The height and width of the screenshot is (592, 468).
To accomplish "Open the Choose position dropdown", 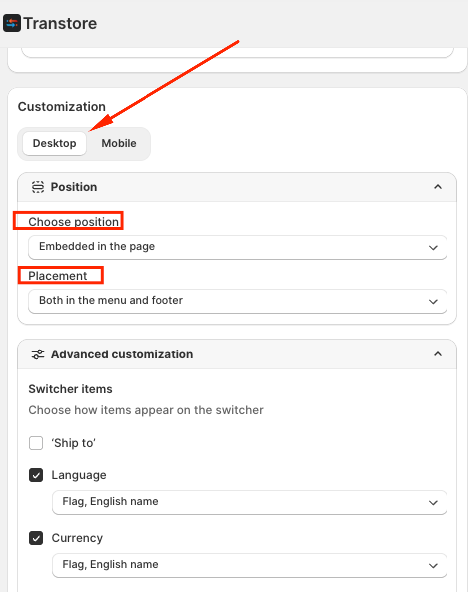I will [x=238, y=247].
